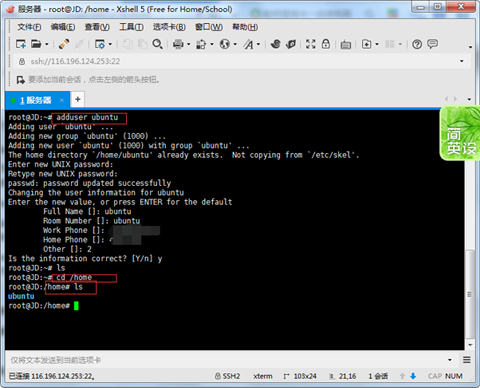Expand the address bar history dropdown
Image resolution: width=480 pixels, height=388 pixels.
tap(462, 61)
